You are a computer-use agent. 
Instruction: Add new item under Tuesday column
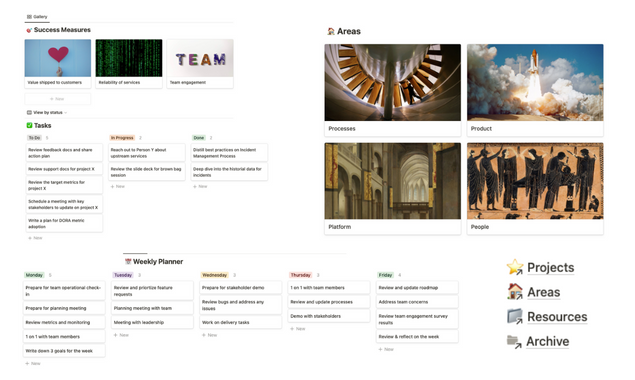[x=121, y=335]
